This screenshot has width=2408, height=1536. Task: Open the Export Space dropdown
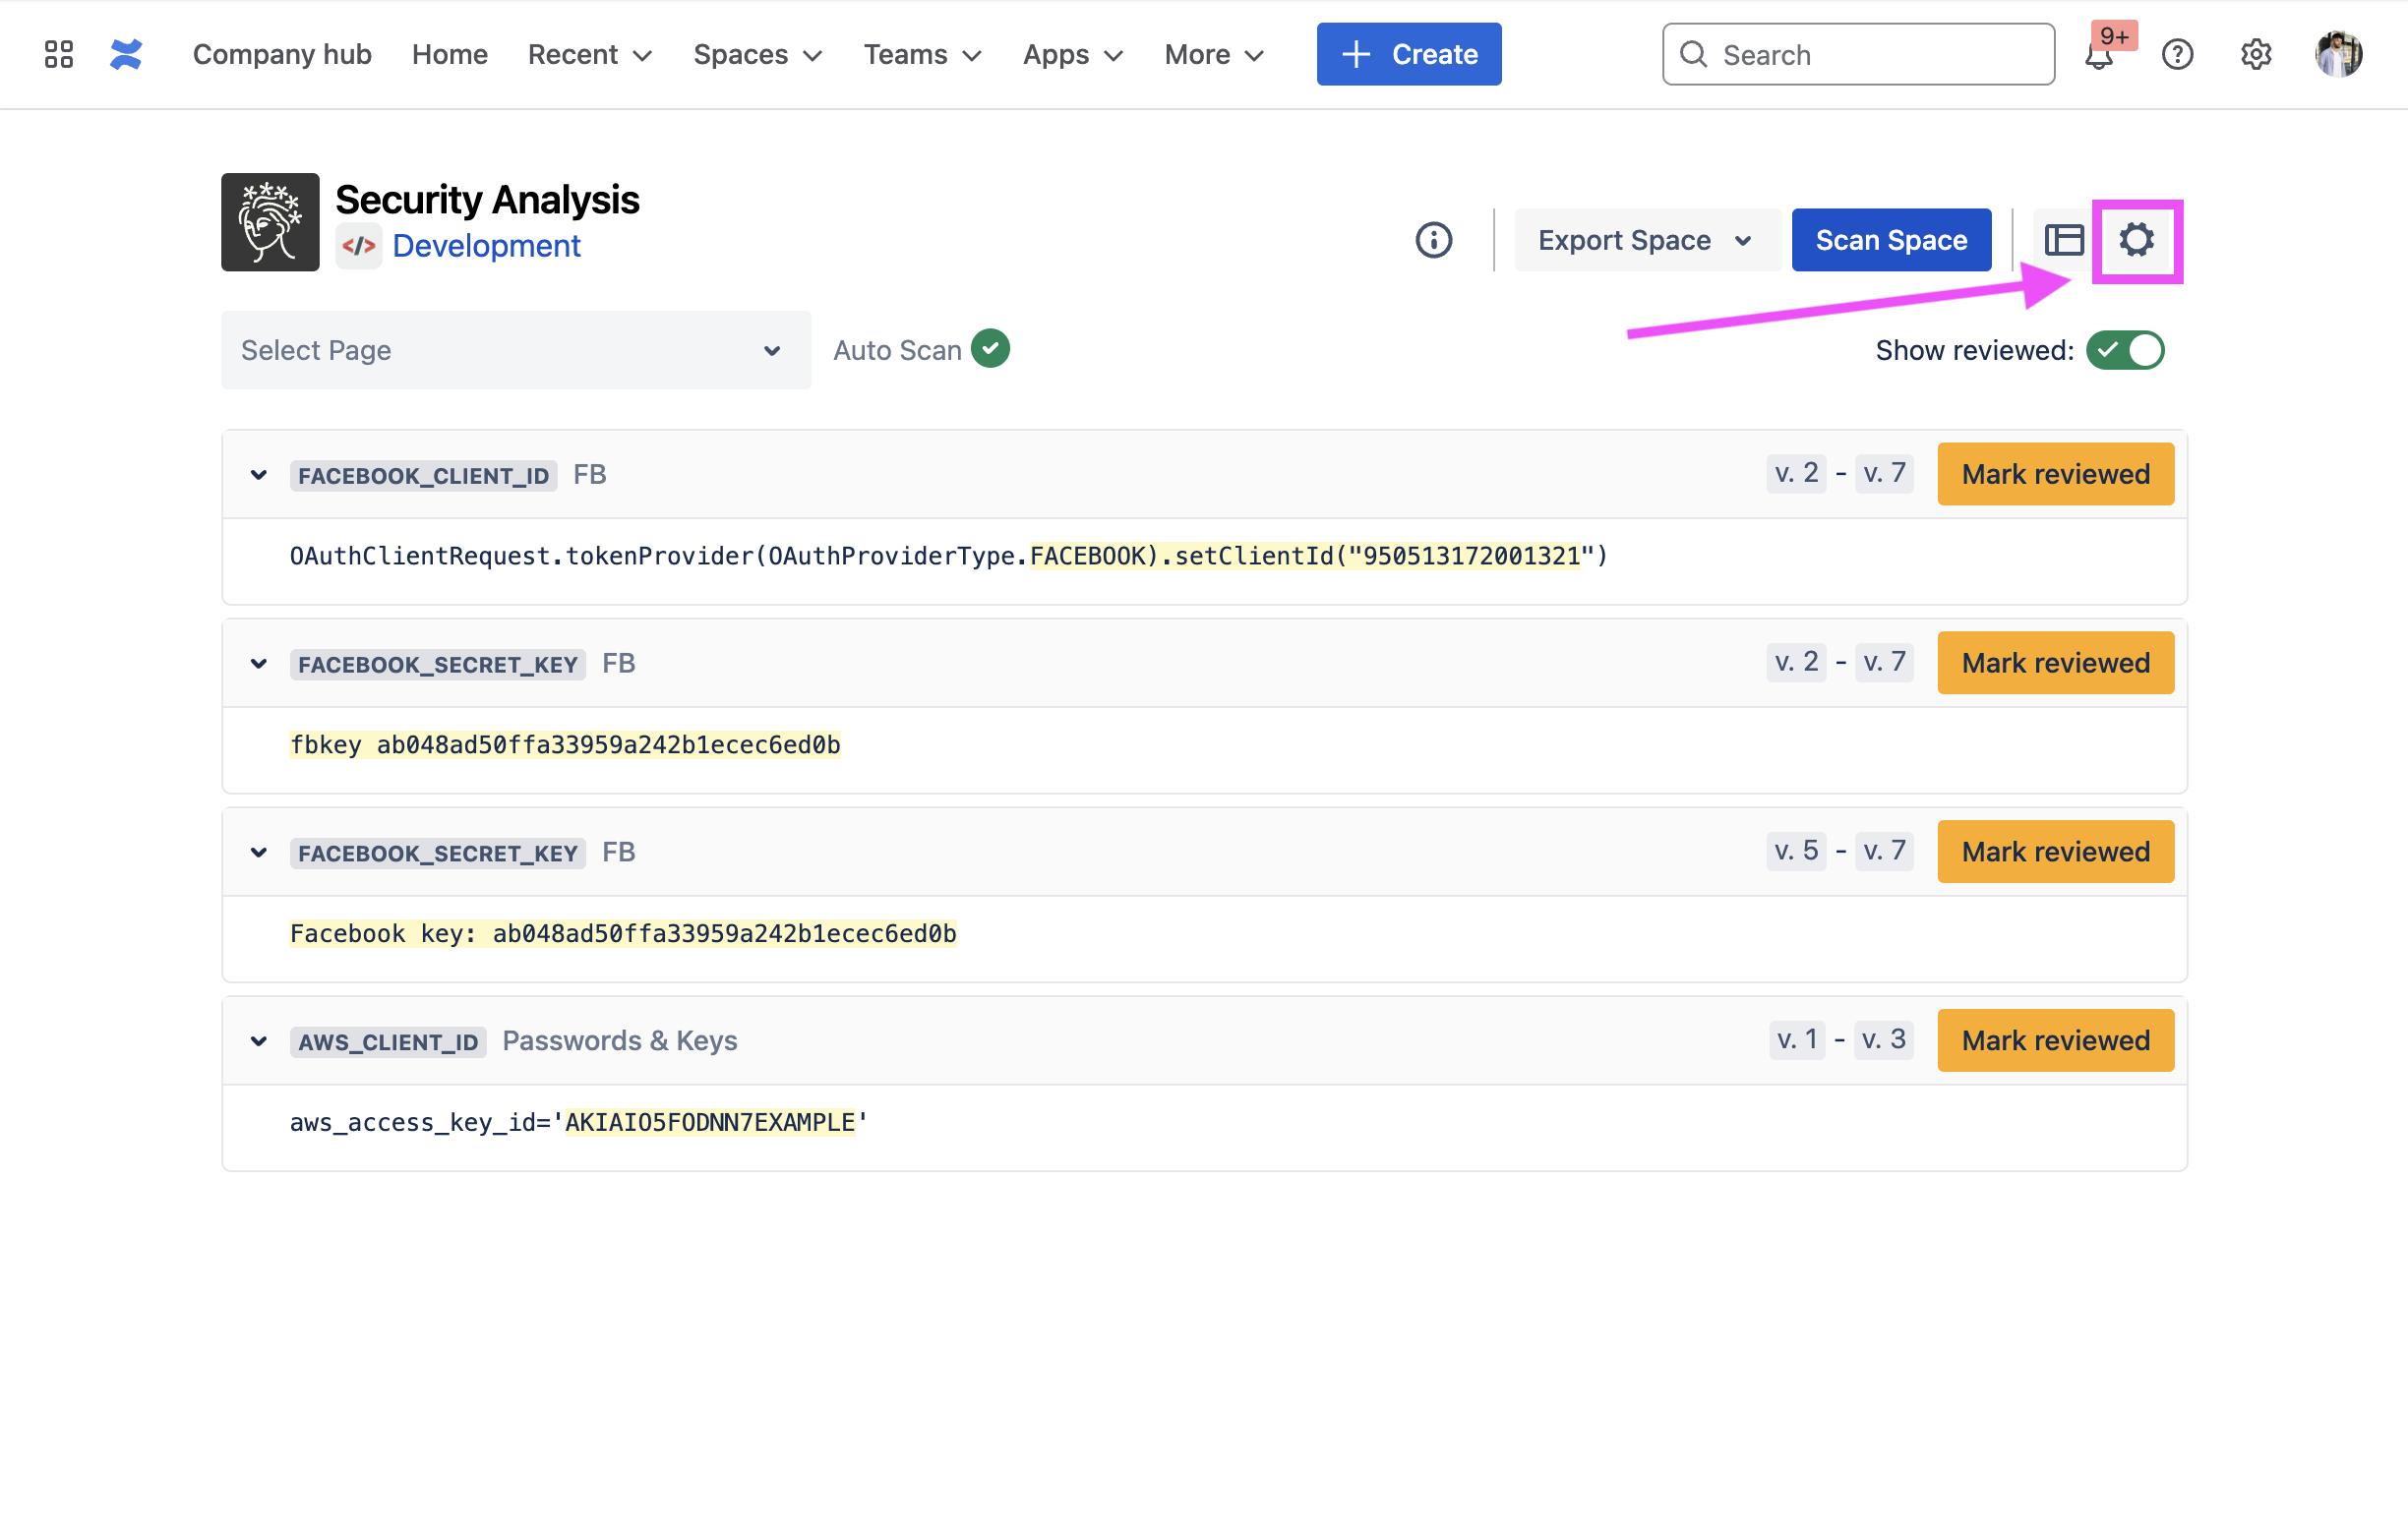coord(1646,240)
